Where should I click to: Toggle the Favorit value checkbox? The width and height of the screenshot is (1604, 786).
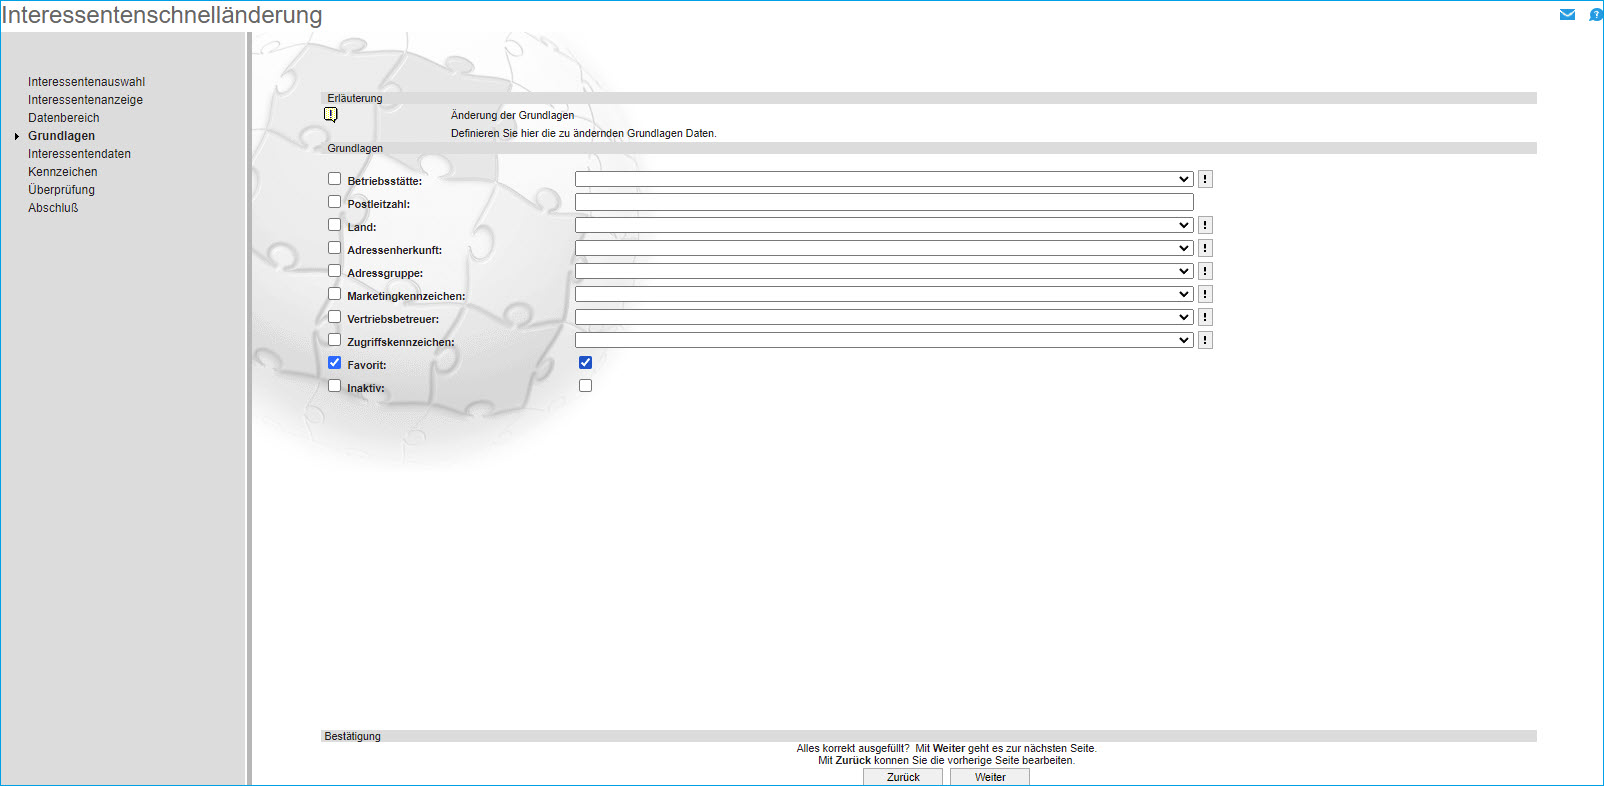[x=586, y=363]
